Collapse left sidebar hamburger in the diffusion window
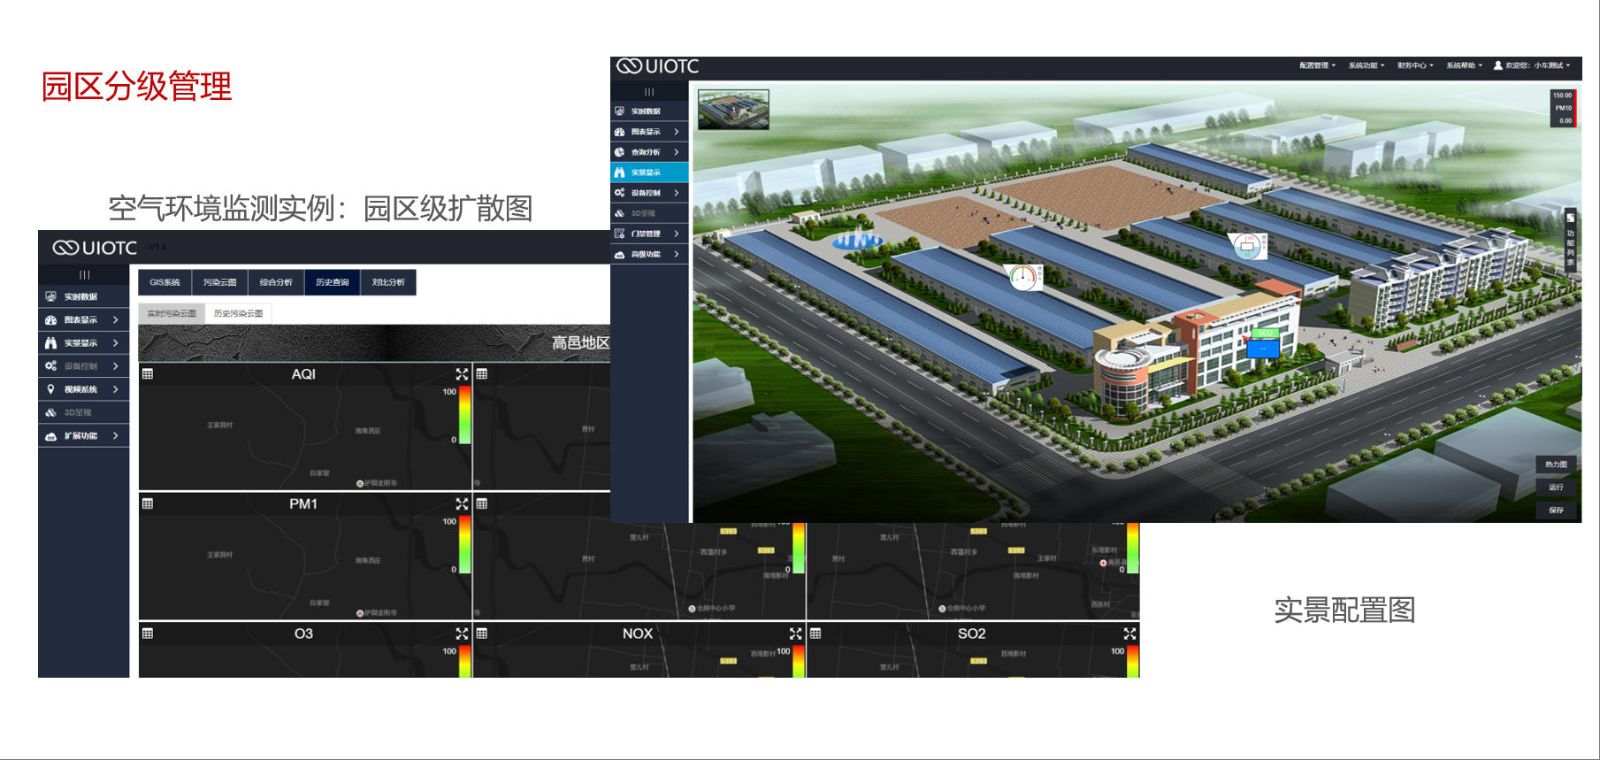Viewport: 1600px width, 760px height. [84, 275]
